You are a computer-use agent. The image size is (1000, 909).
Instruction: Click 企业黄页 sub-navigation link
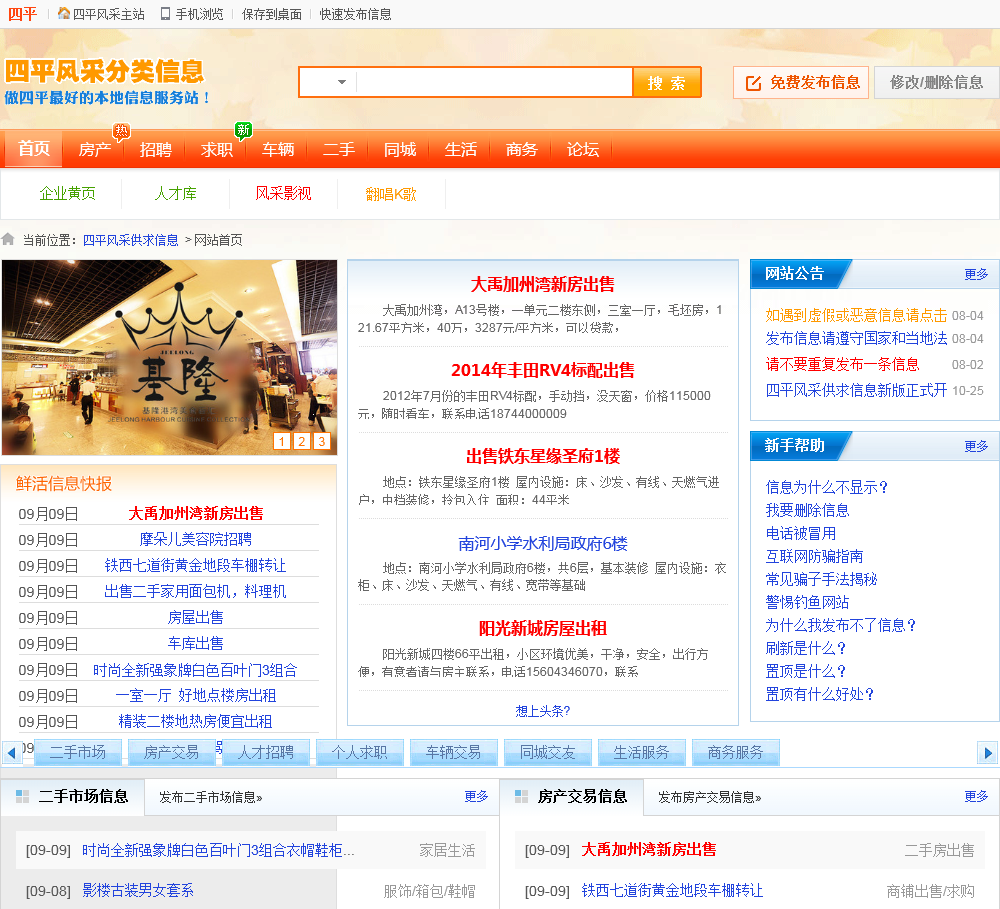point(68,193)
